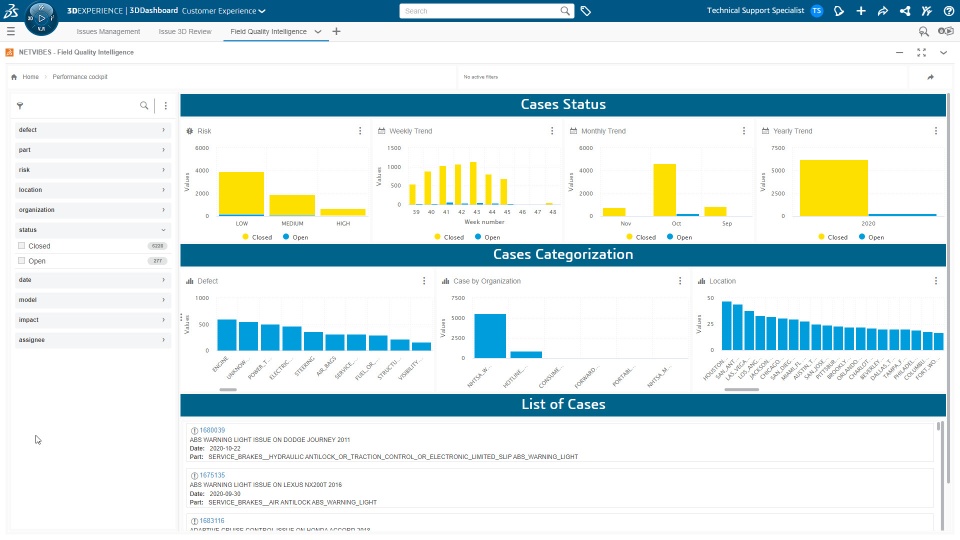This screenshot has height=540, width=960.
Task: Switch to Issues Management tab
Action: click(x=108, y=31)
